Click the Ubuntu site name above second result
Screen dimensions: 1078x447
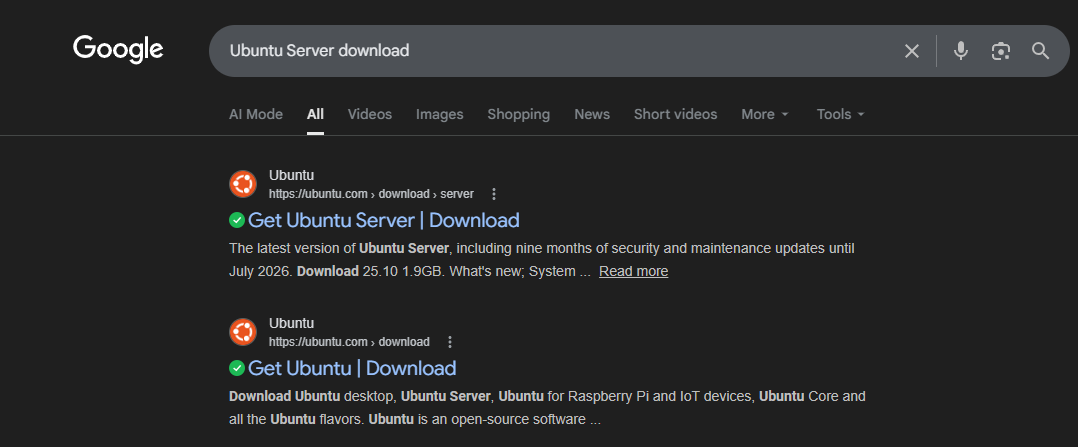pos(292,323)
